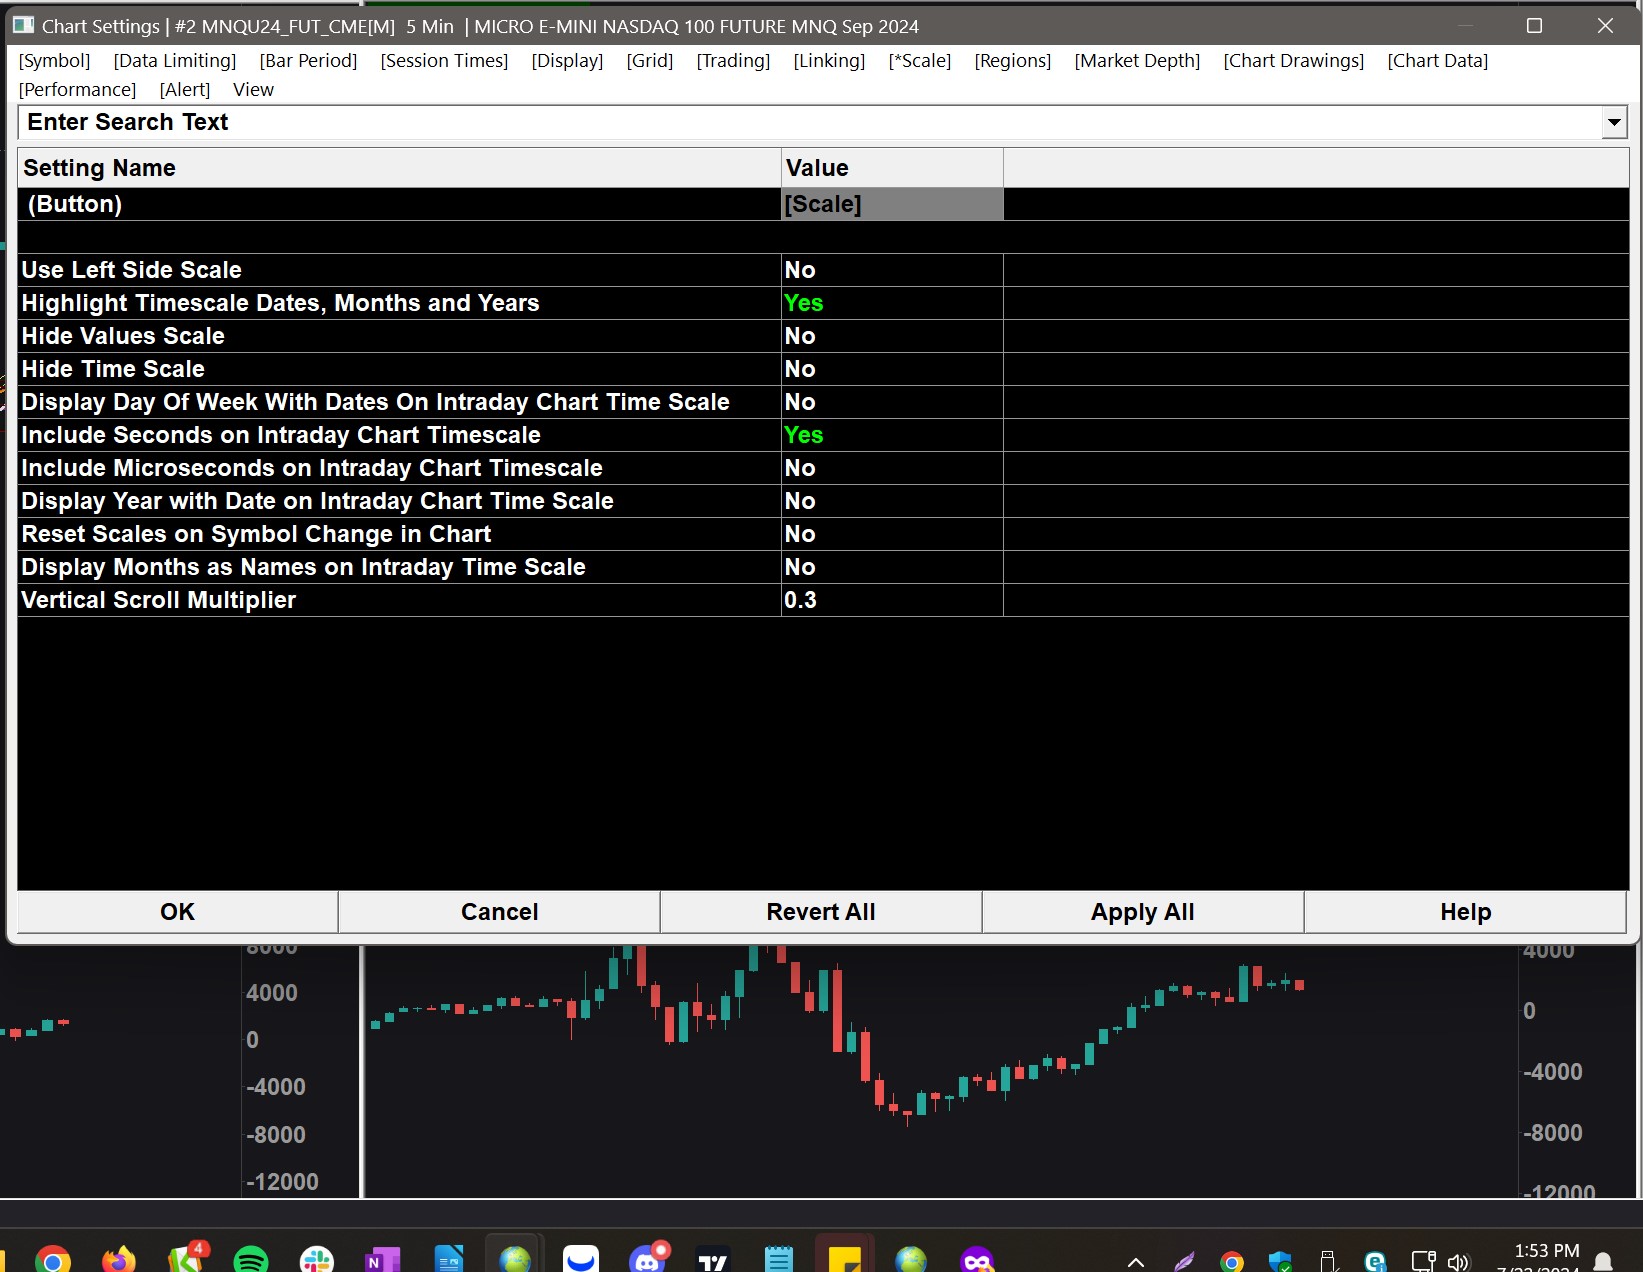The width and height of the screenshot is (1643, 1272).
Task: Click the Enter Search Text field
Action: coord(809,123)
